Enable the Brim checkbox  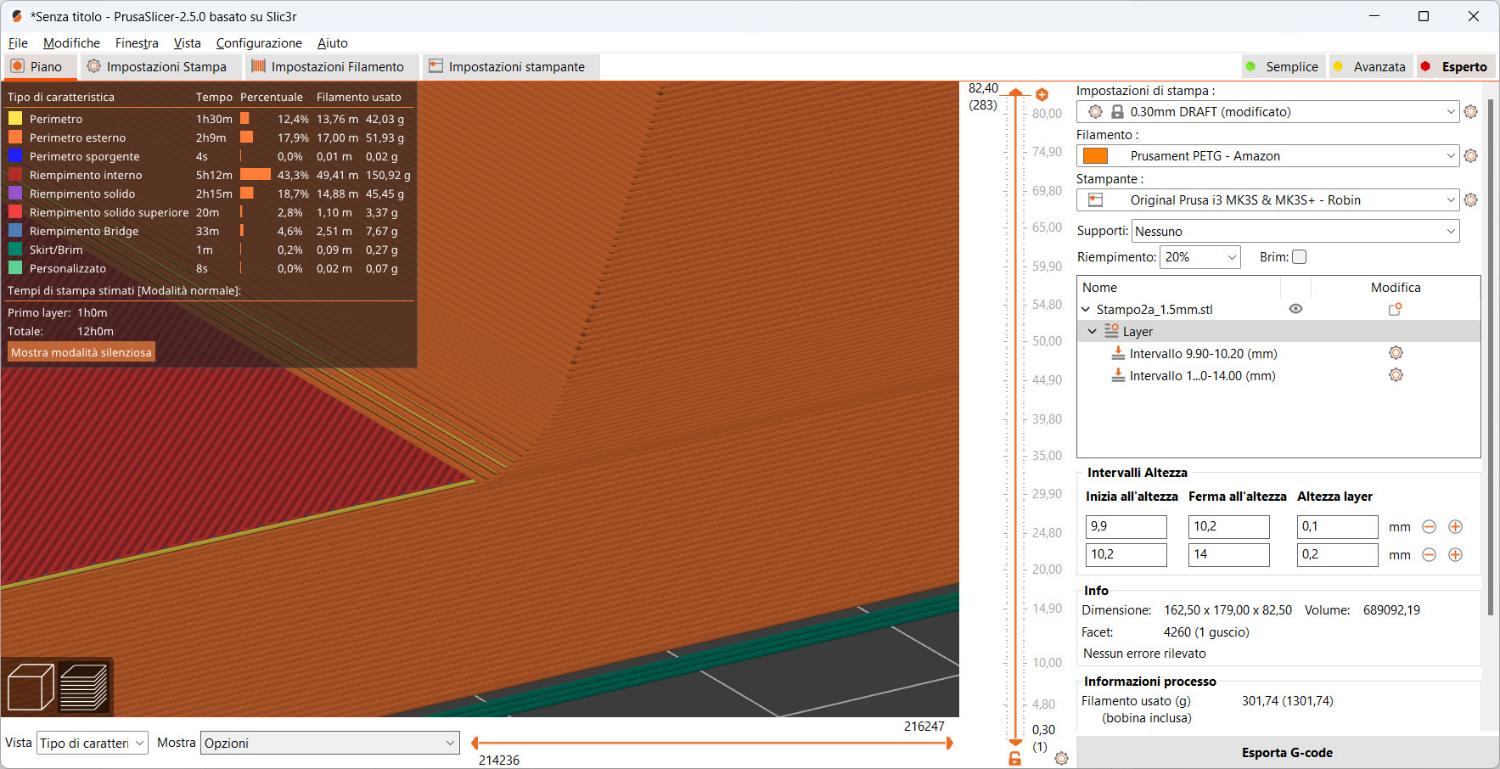1299,257
